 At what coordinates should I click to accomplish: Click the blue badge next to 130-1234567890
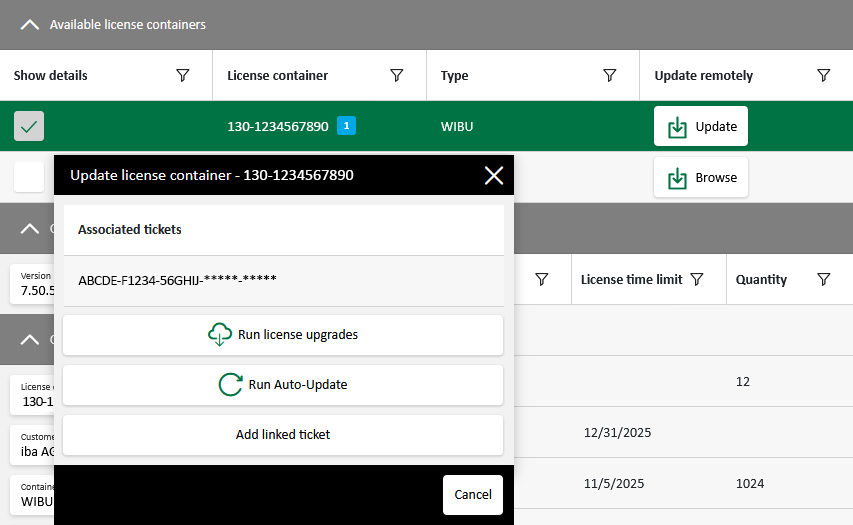tap(346, 126)
